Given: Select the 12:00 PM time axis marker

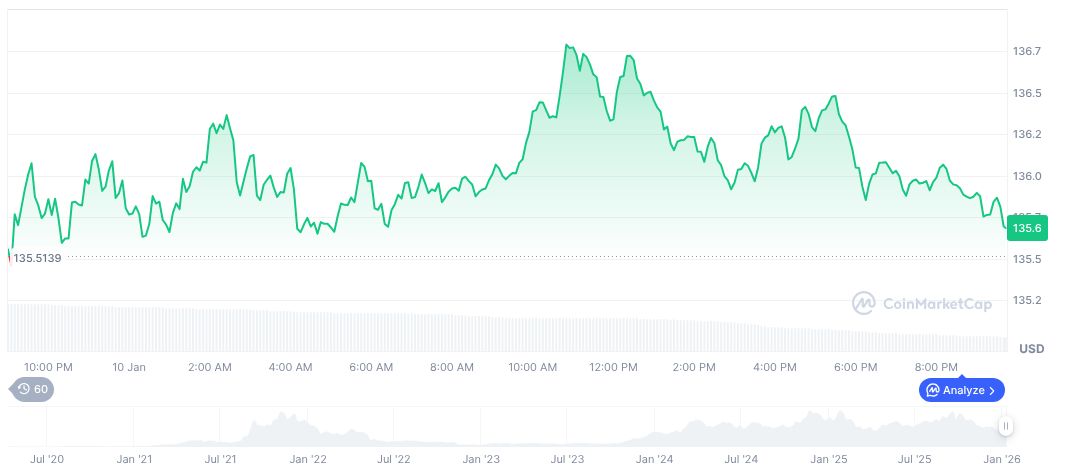Looking at the screenshot, I should point(613,367).
